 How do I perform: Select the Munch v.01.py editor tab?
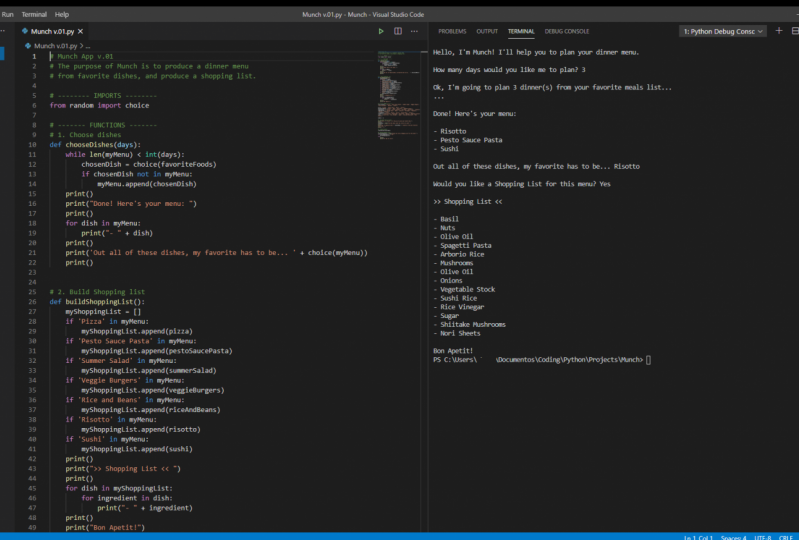tap(52, 31)
